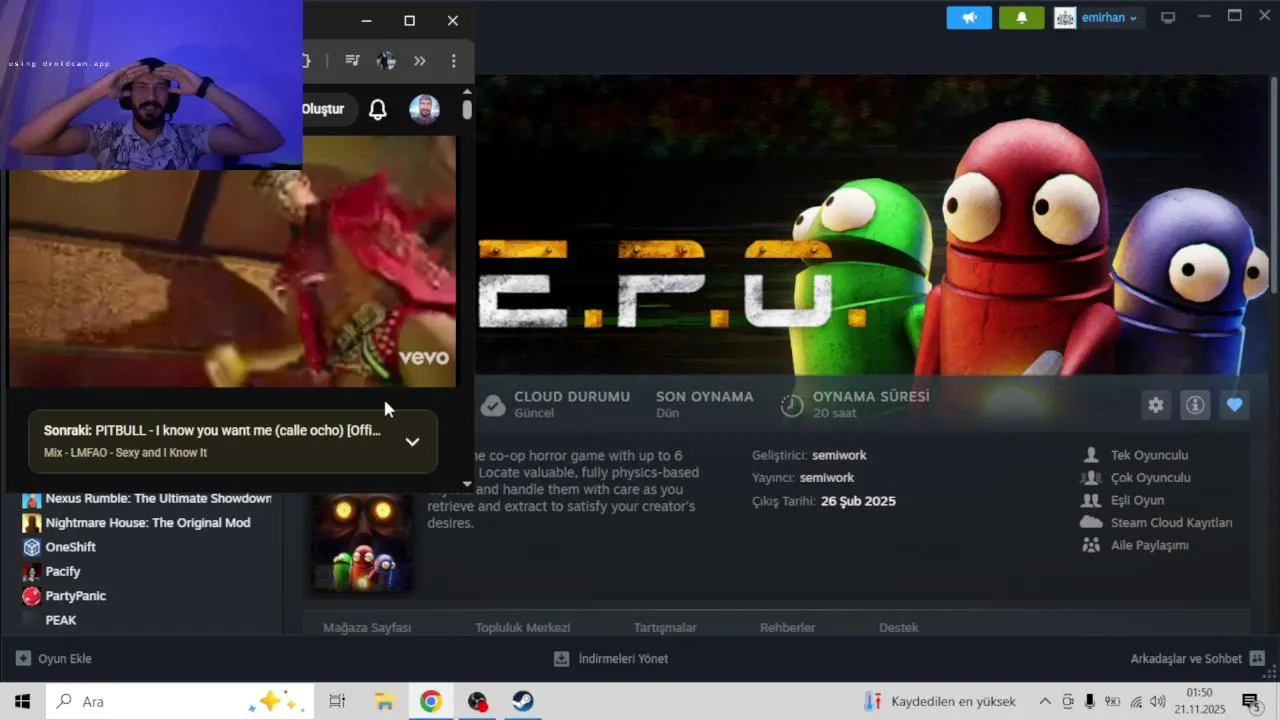Click the tray microphone icon
1280x720 pixels.
[1090, 701]
